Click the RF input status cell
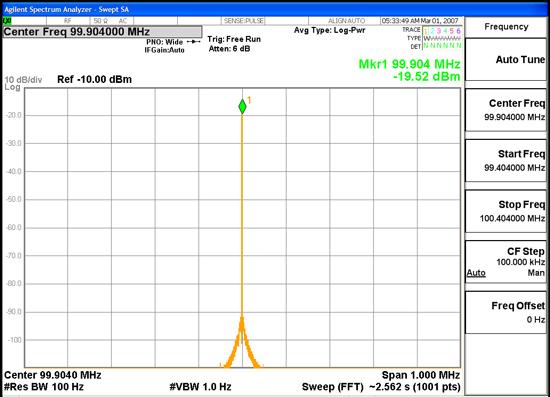The height and width of the screenshot is (397, 550). click(68, 21)
